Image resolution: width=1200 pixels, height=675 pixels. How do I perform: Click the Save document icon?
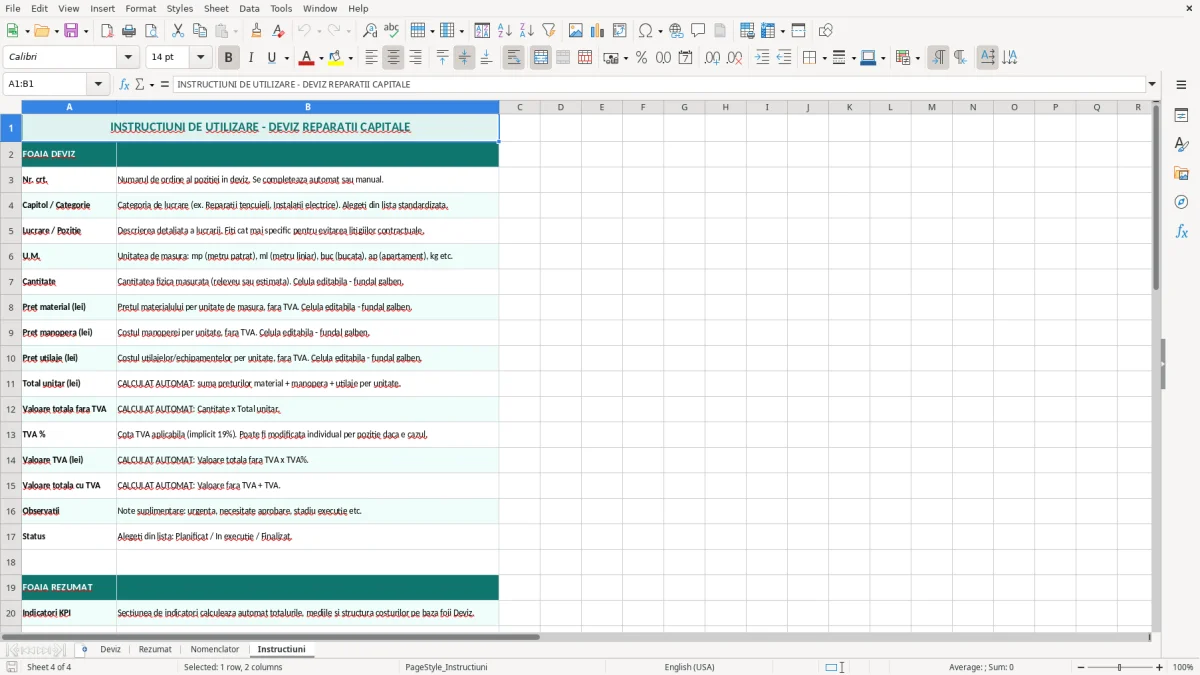(71, 31)
